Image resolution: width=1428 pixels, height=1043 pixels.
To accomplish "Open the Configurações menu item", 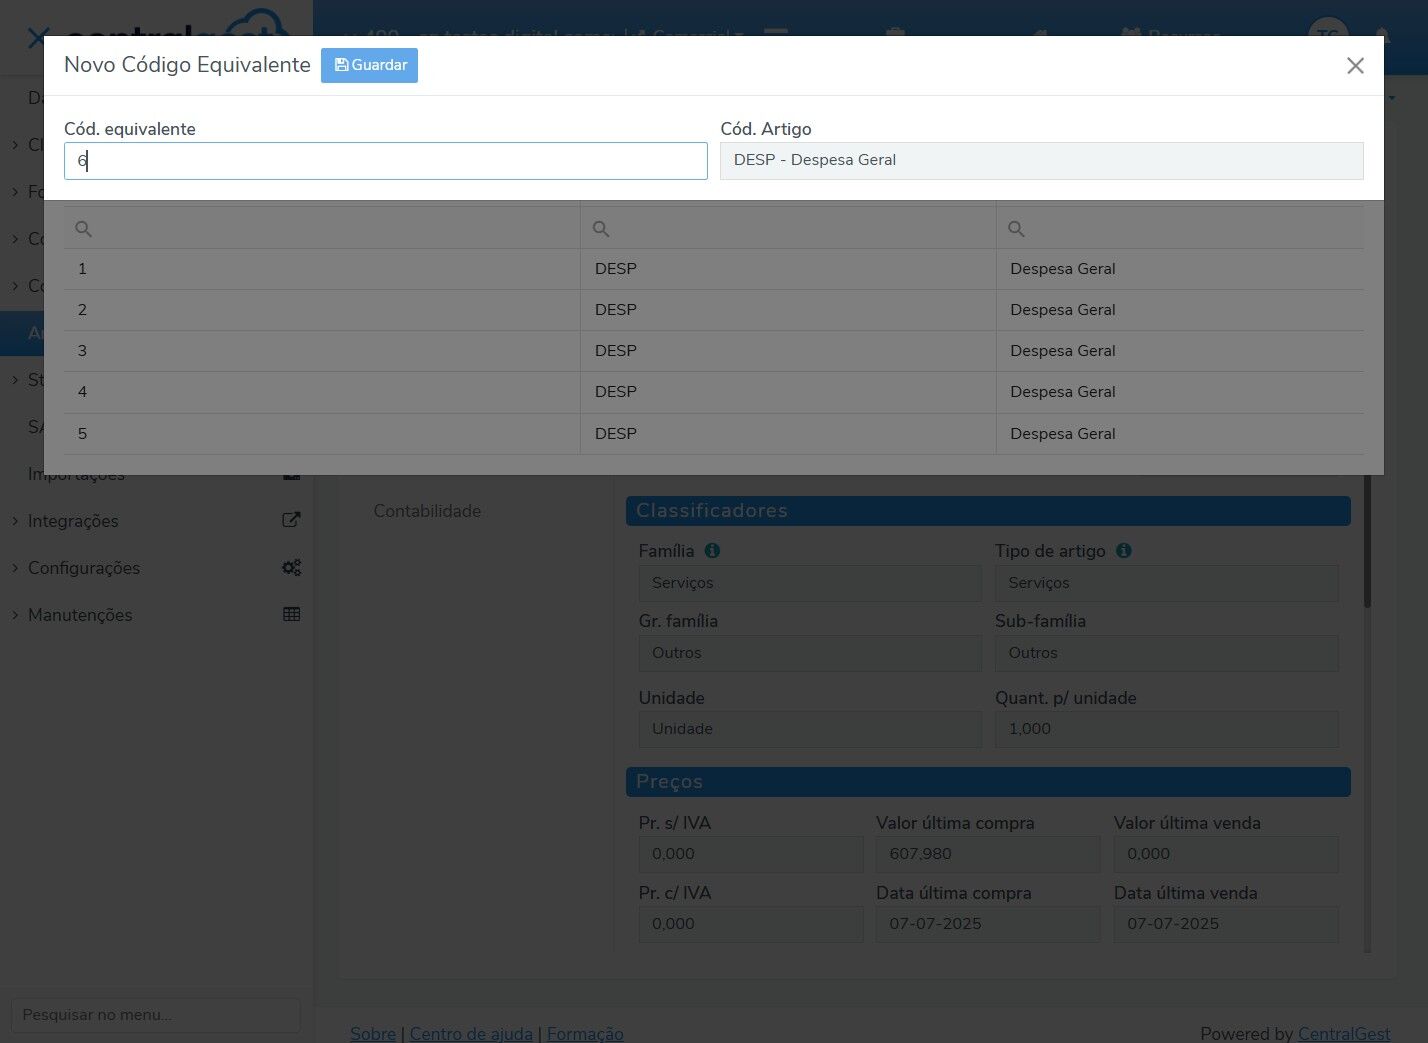I will click(x=84, y=568).
